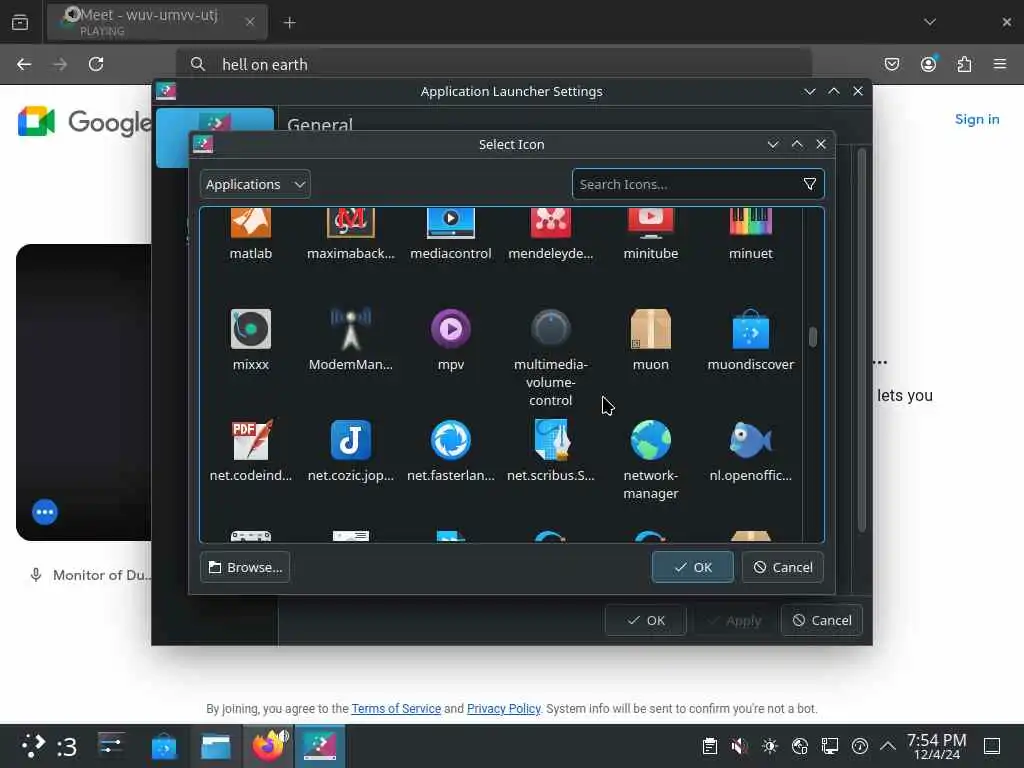Open the muted volume tray icon
1024x768 pixels.
pos(739,746)
